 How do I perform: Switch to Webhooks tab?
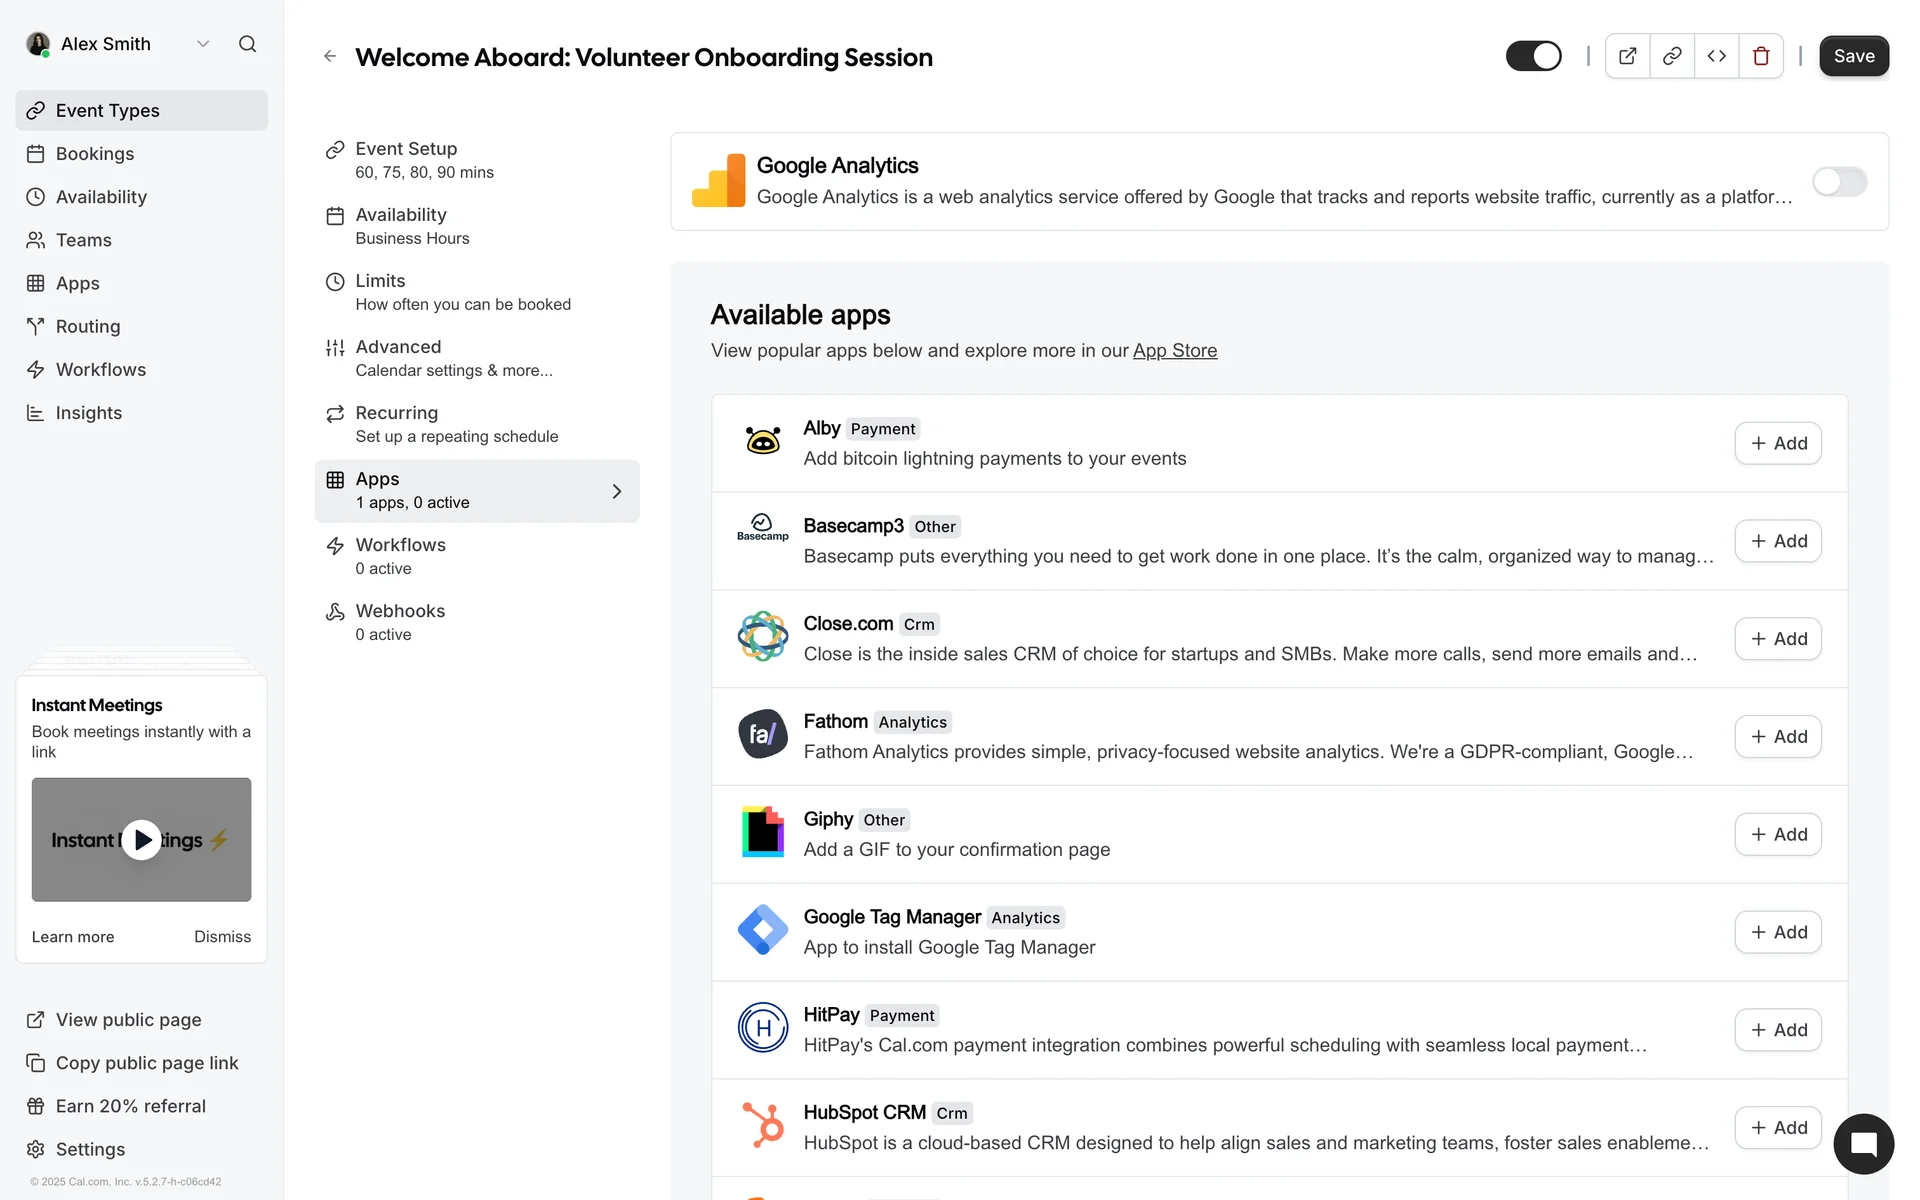point(399,622)
